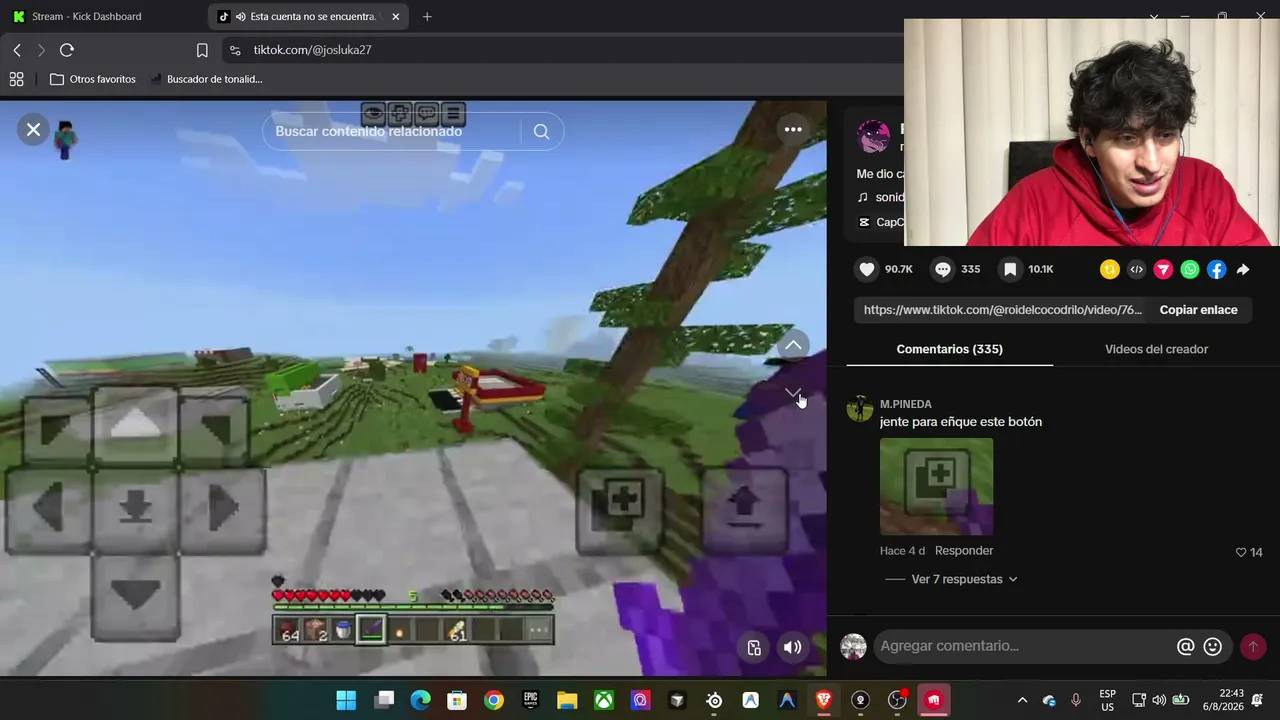Image resolution: width=1280 pixels, height=720 pixels.
Task: Send the video to friends icon
Action: [1163, 269]
